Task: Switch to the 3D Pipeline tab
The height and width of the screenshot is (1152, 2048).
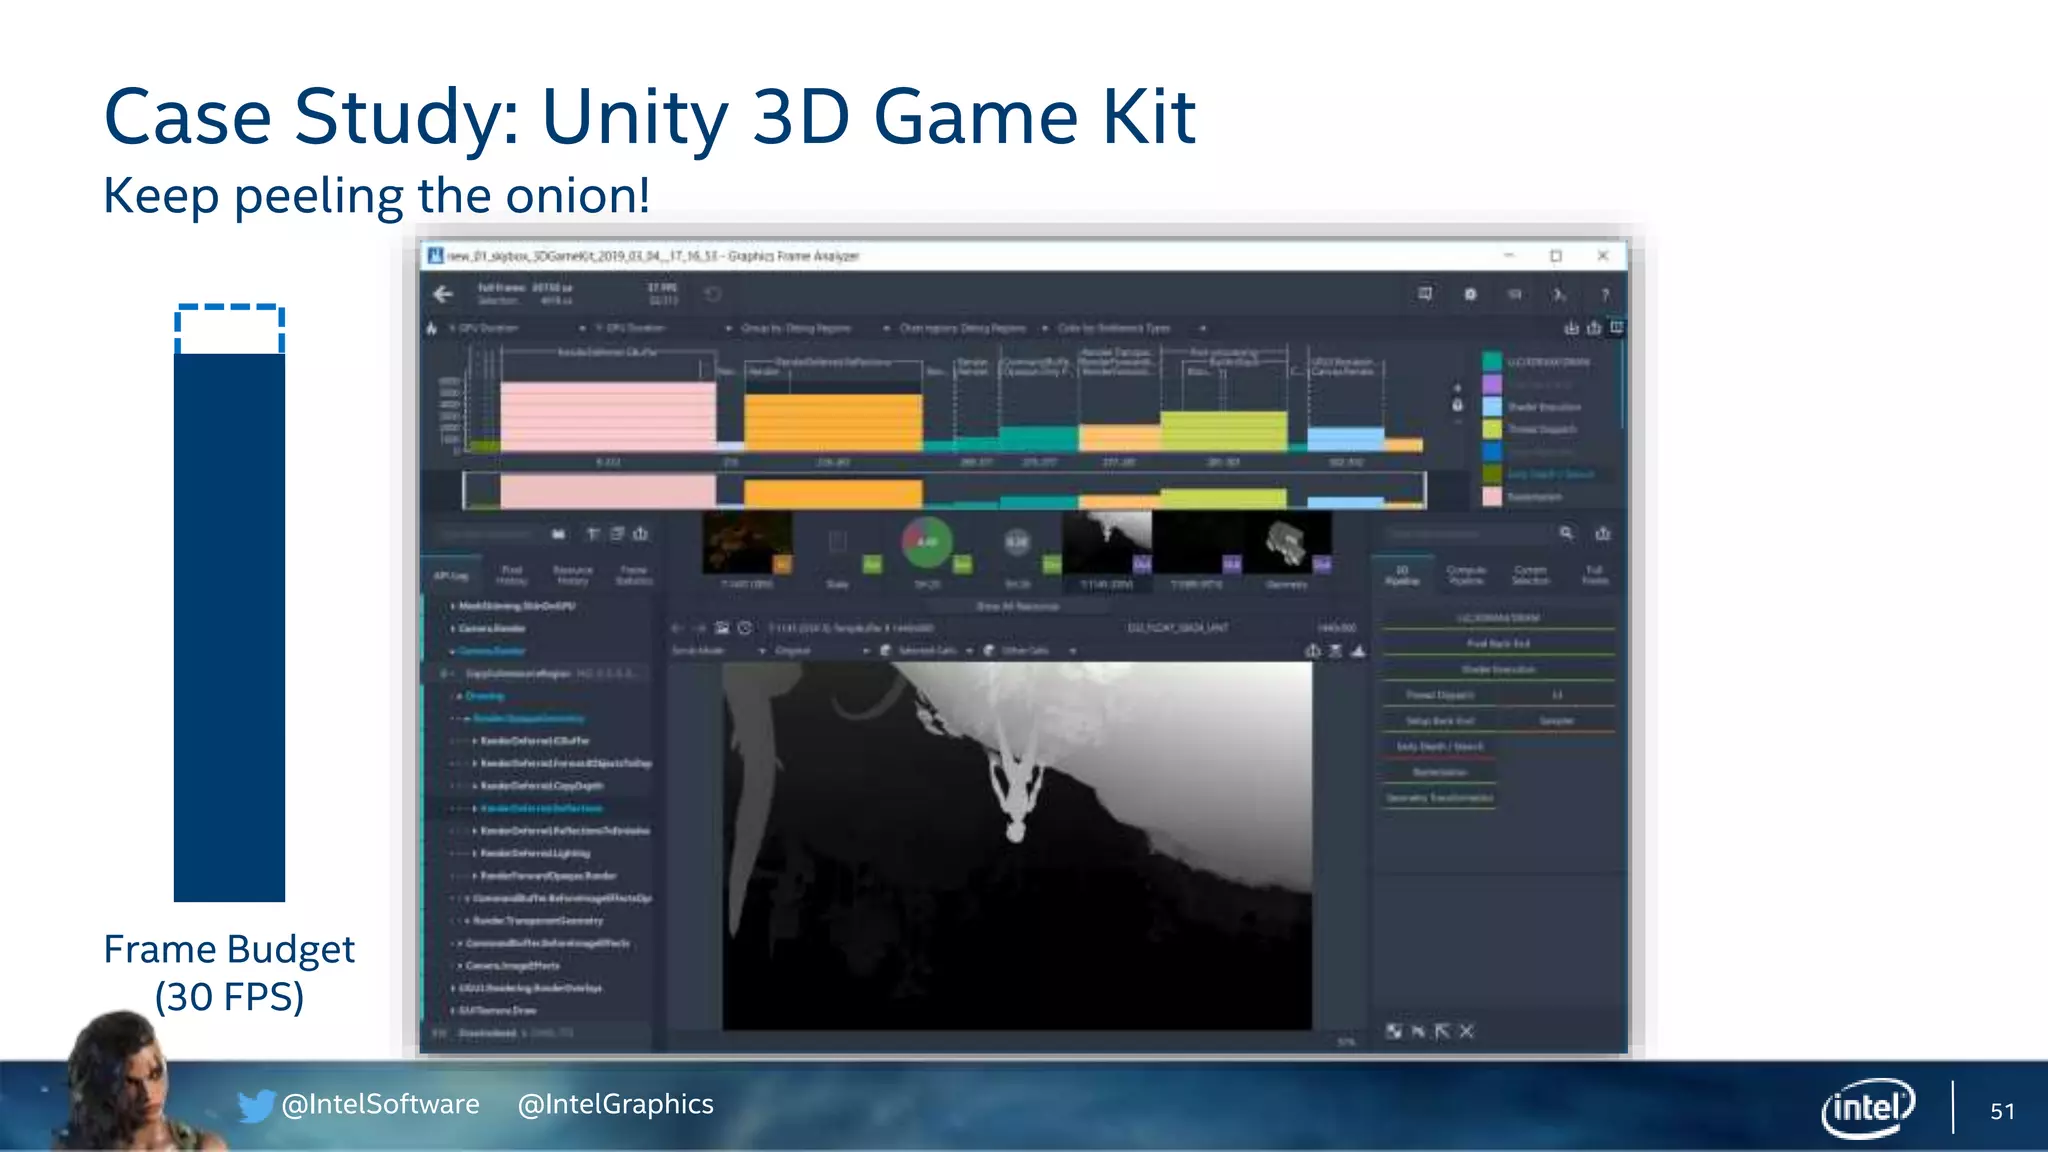Action: click(x=1402, y=575)
